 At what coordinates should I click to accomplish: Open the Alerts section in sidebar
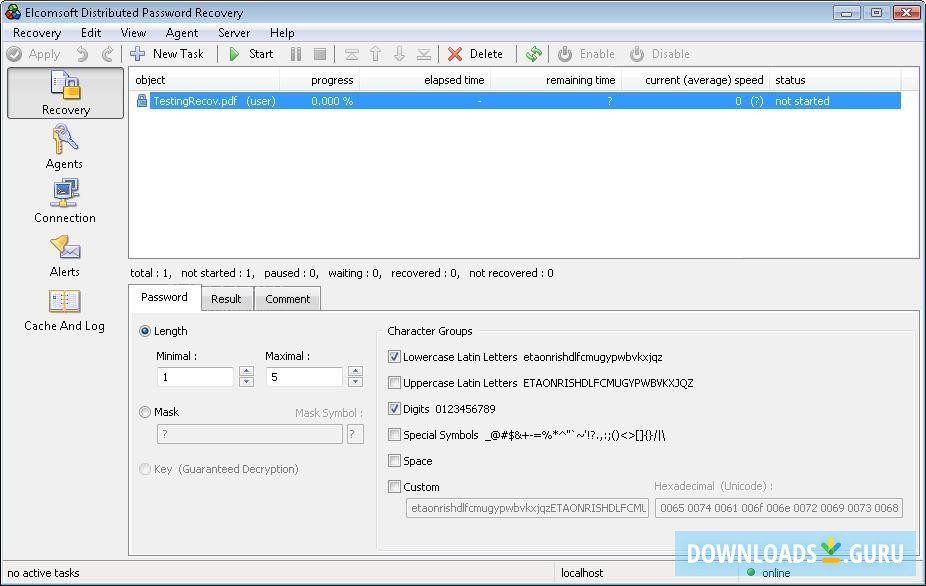pyautogui.click(x=64, y=256)
